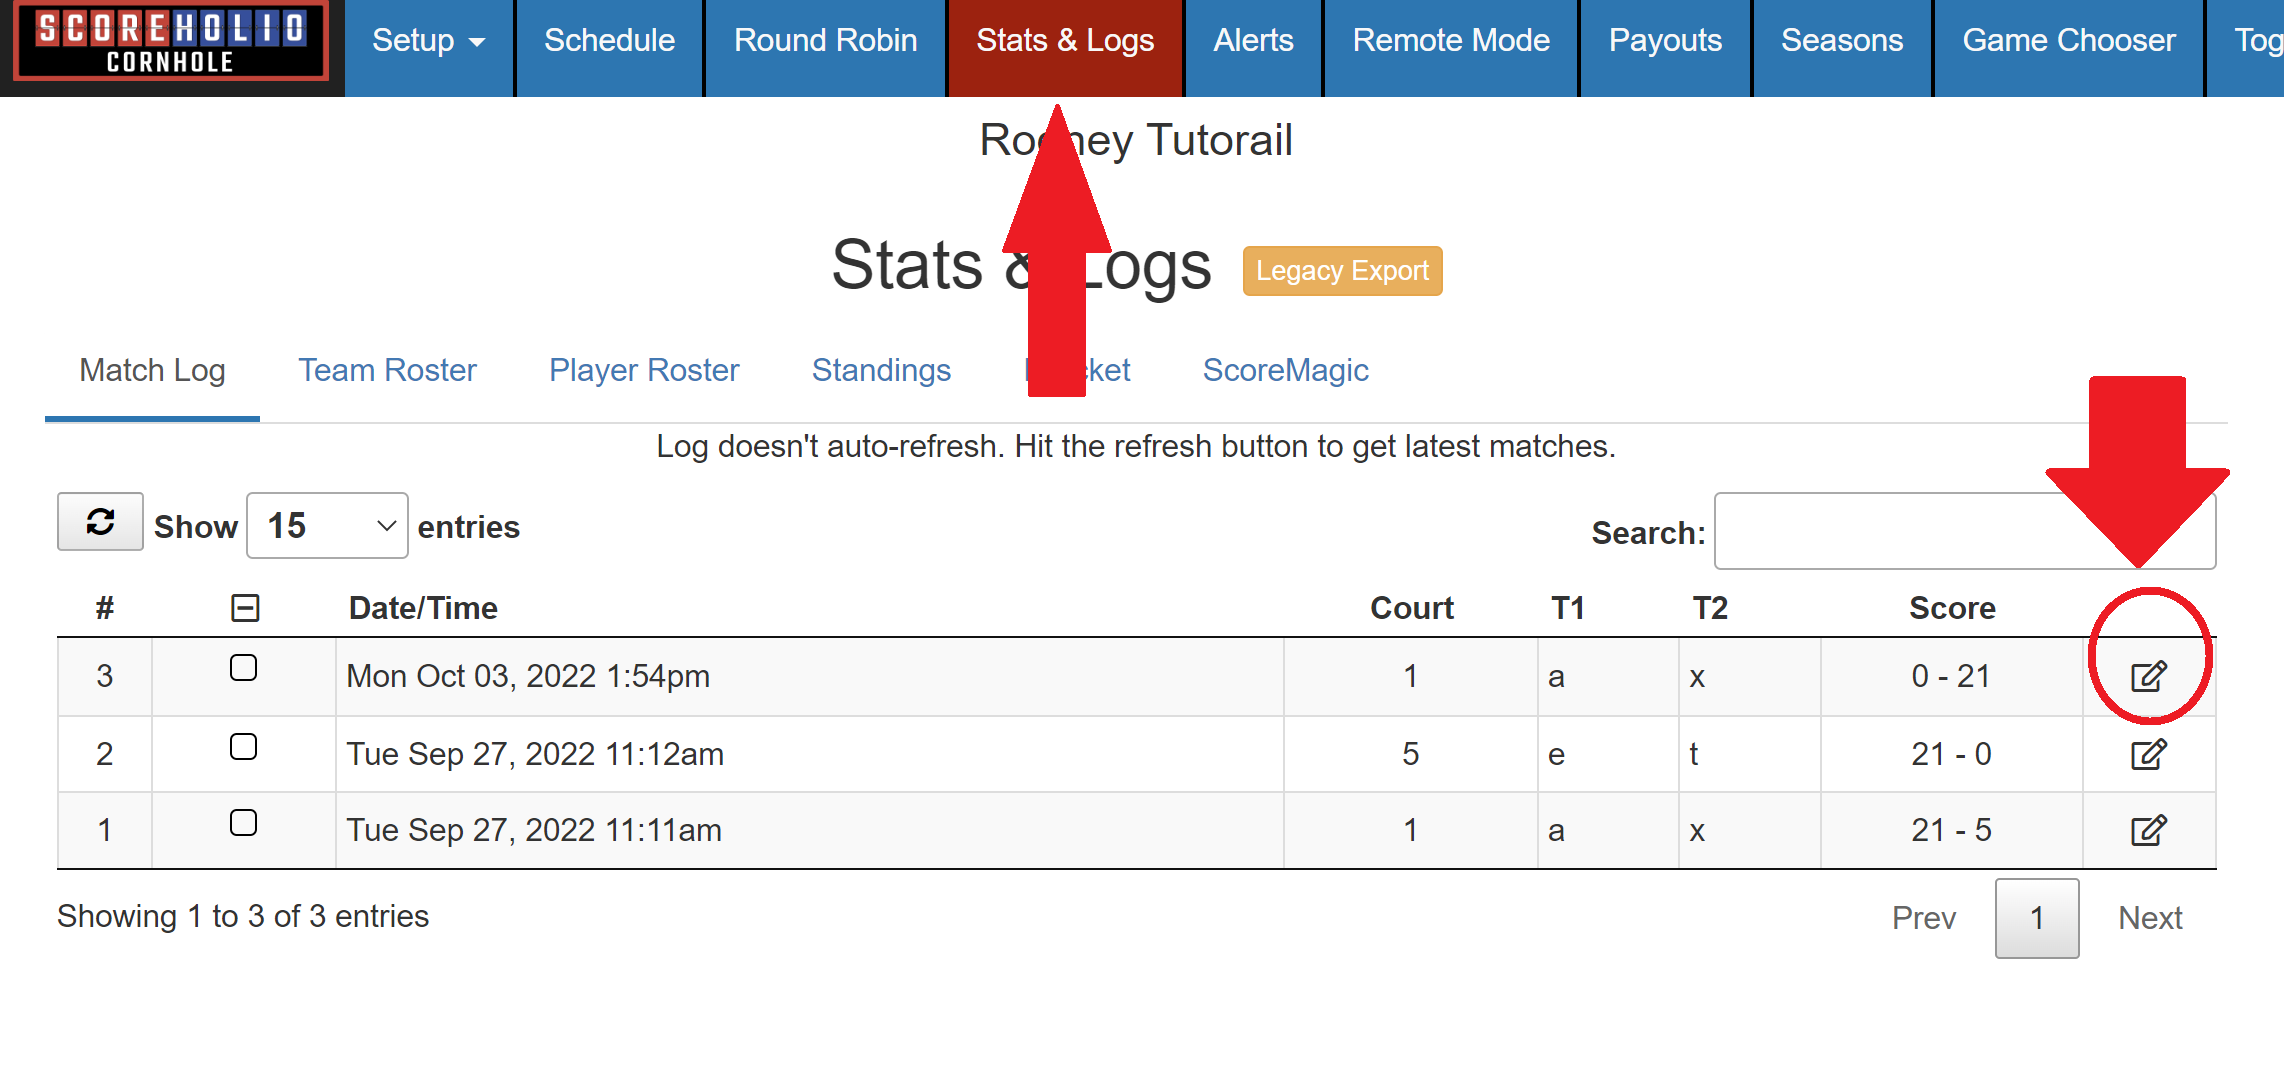
Task: Open the Payouts menu item
Action: pyautogui.click(x=1665, y=41)
